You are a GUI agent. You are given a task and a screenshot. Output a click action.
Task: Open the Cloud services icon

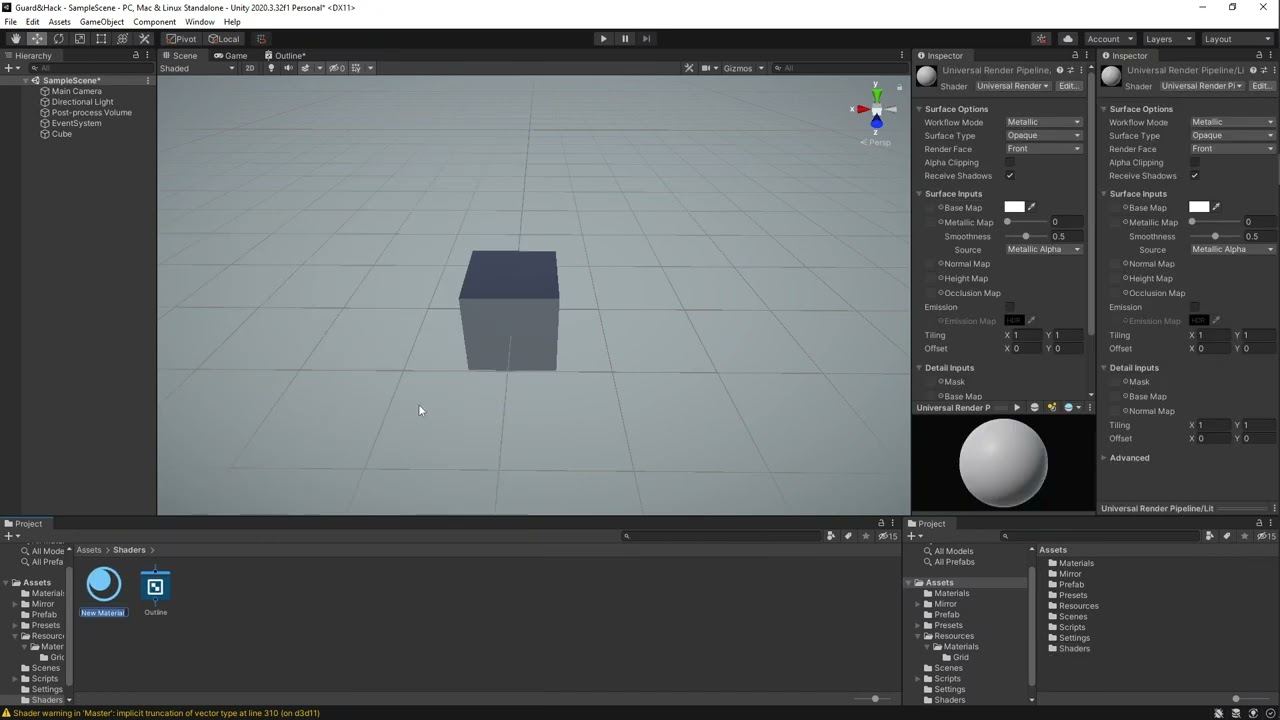[1068, 39]
